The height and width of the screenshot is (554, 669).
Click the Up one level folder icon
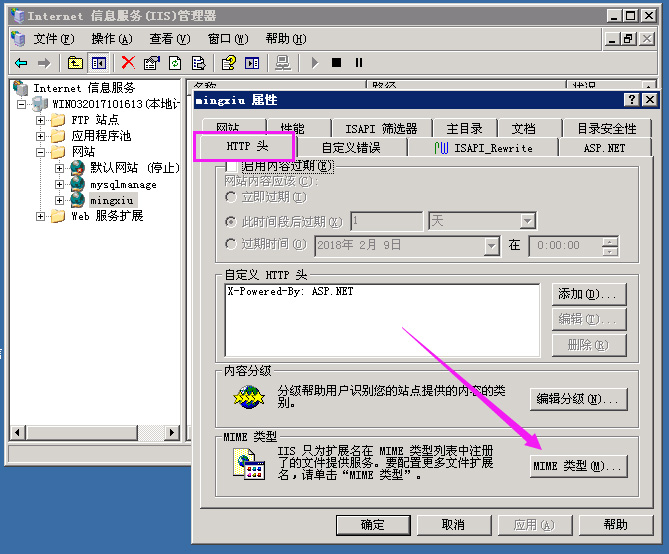coord(75,63)
